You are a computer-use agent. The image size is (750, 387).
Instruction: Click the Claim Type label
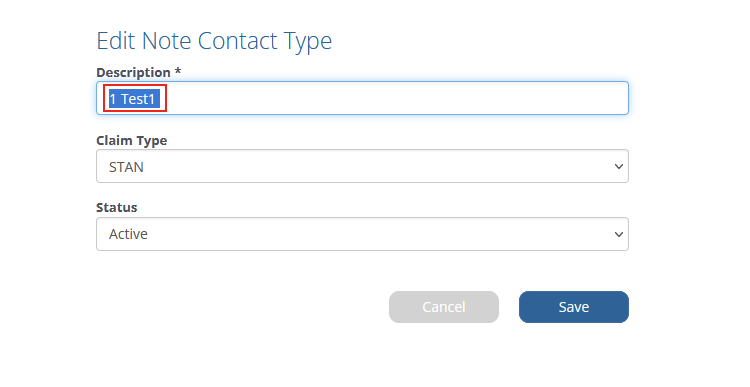coord(132,141)
